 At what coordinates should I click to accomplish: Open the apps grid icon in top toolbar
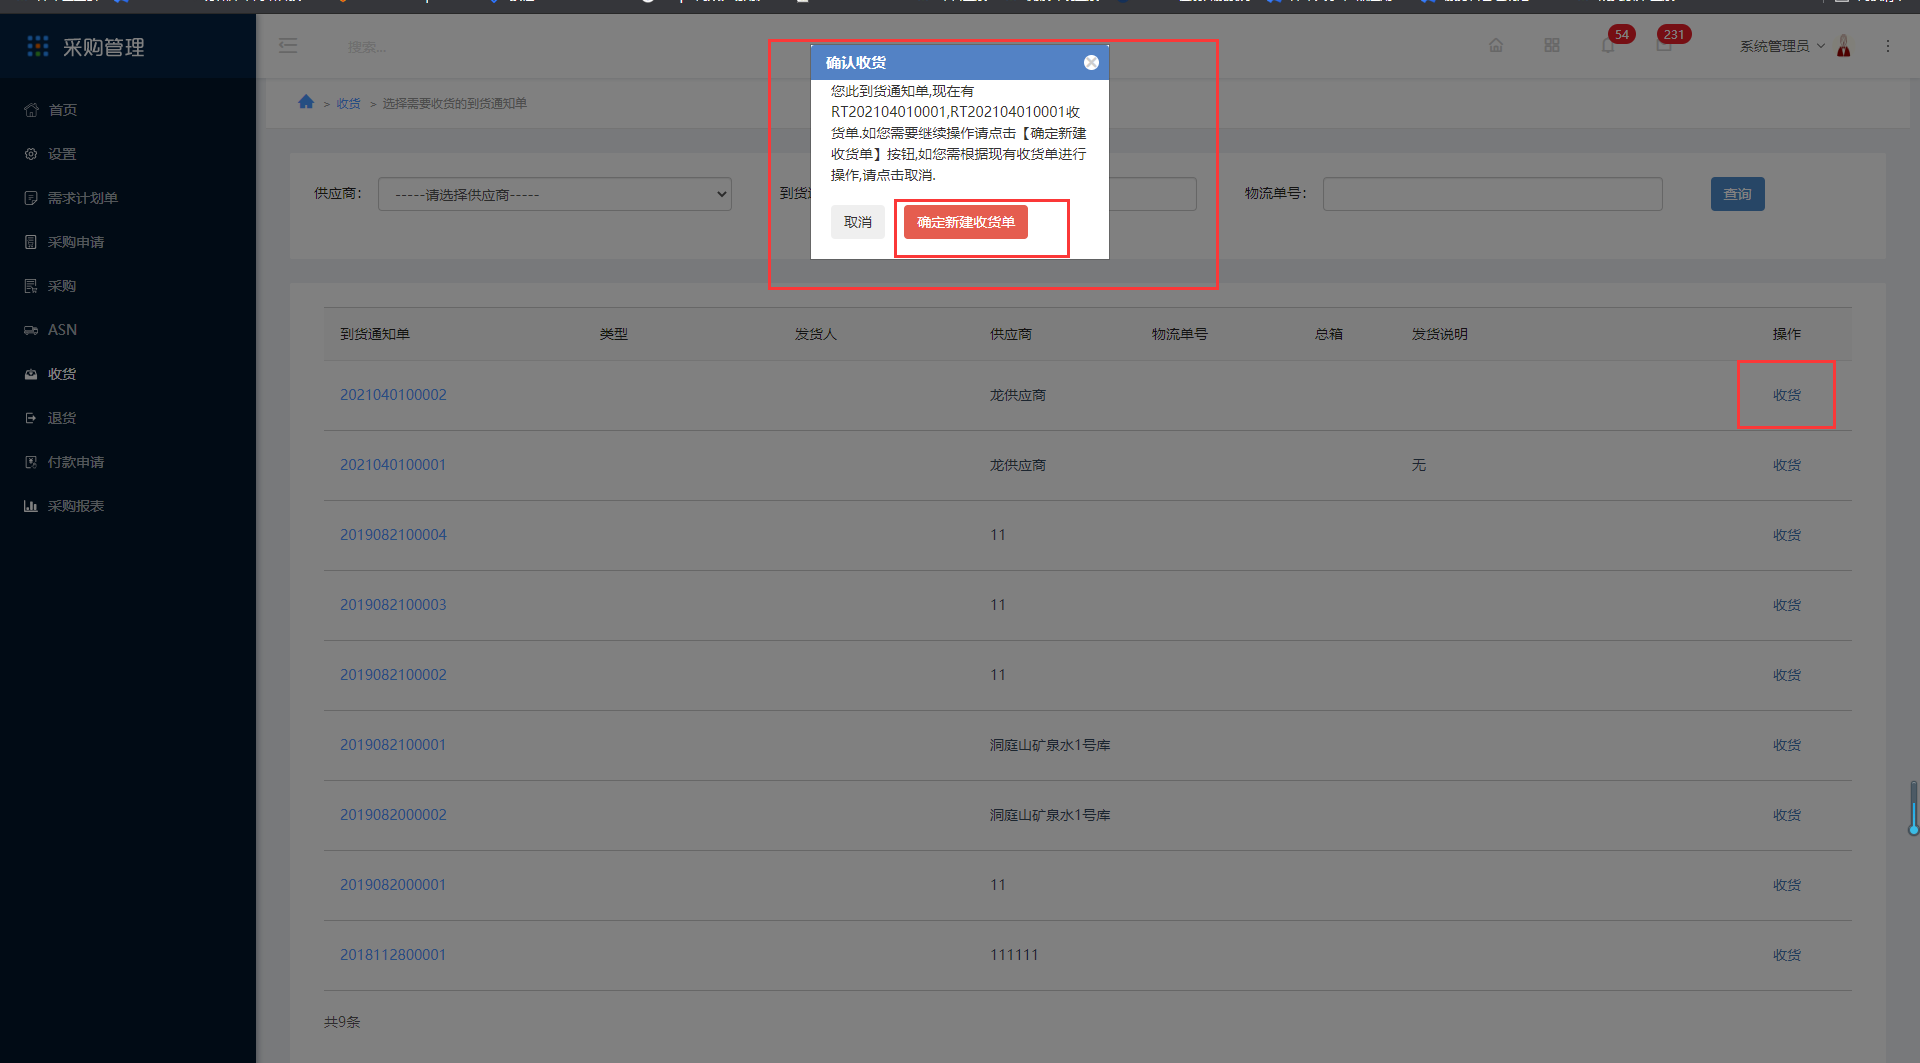pos(1552,45)
